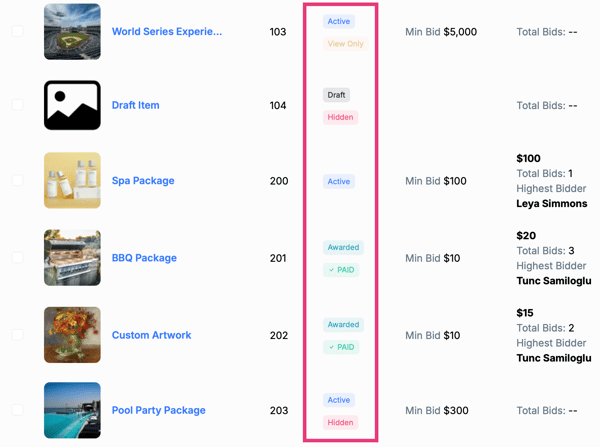Open the World Series Experience item link
The height and width of the screenshot is (447, 600).
167,32
